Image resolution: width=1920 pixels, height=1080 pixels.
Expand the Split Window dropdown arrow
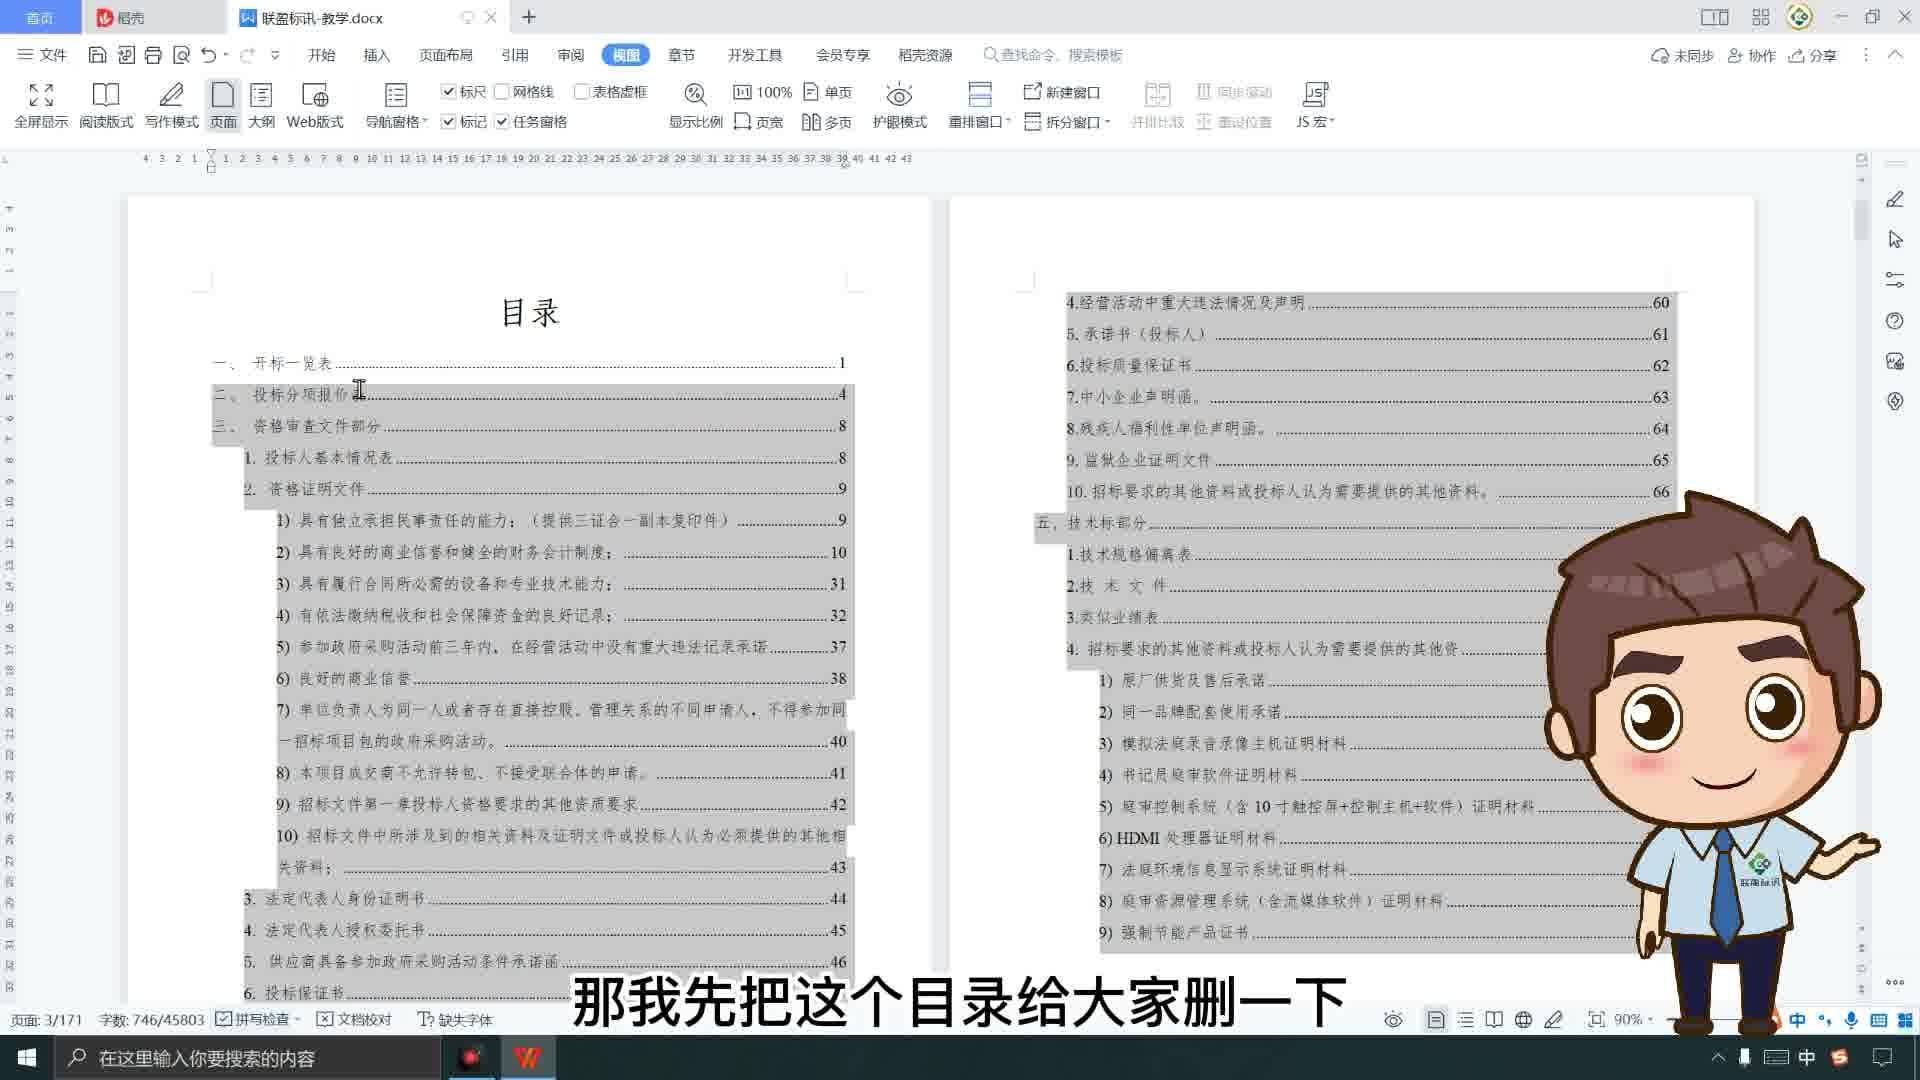pyautogui.click(x=1108, y=122)
